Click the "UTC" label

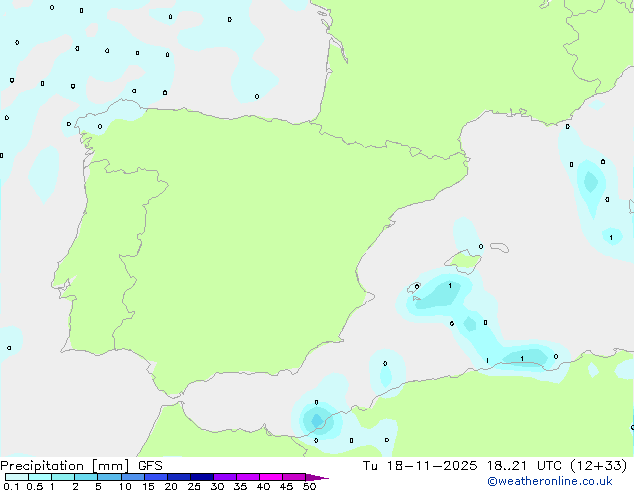pyautogui.click(x=549, y=466)
